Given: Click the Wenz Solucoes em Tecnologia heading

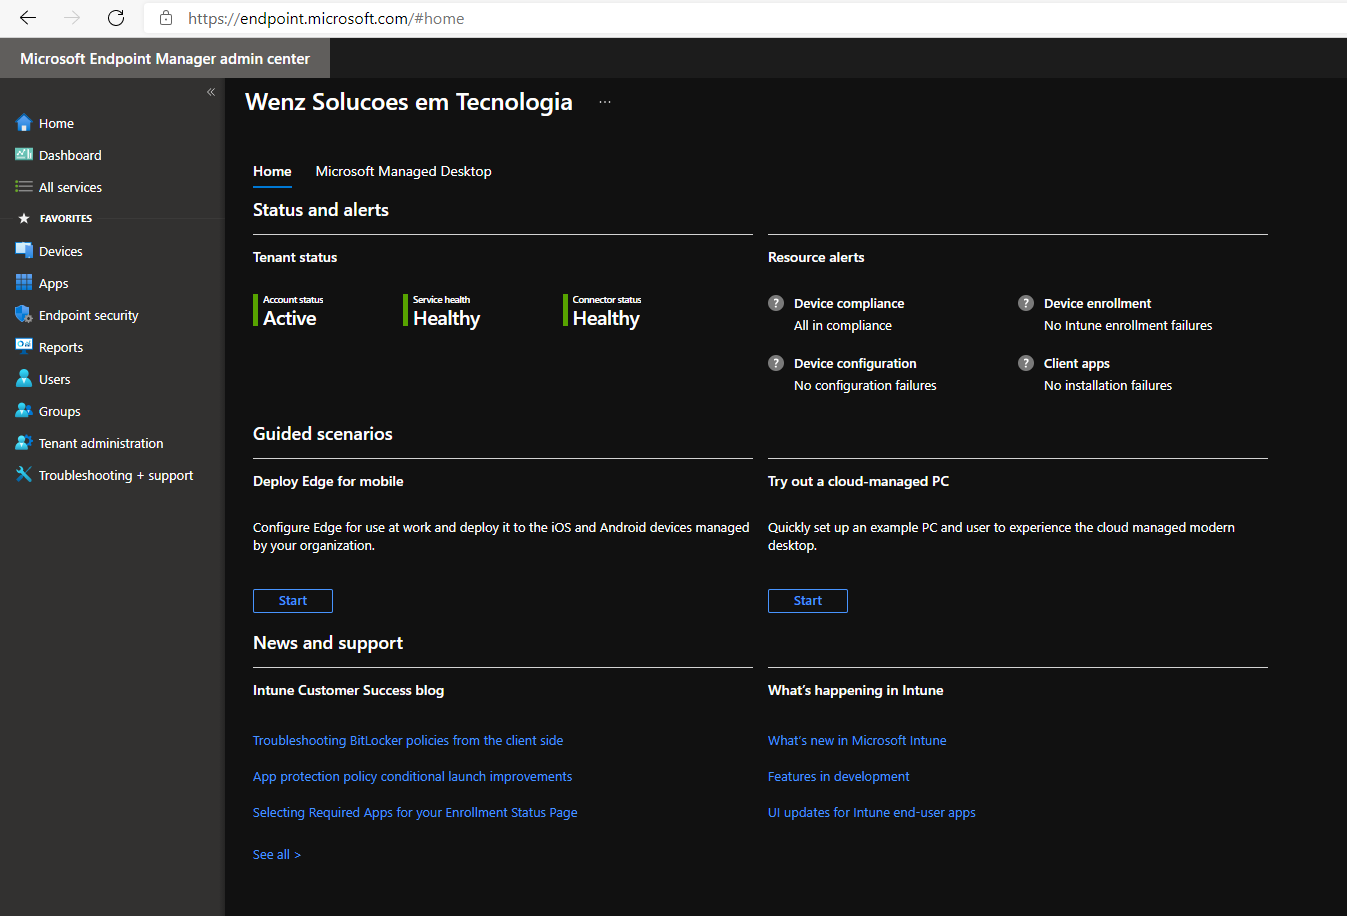Looking at the screenshot, I should point(409,102).
